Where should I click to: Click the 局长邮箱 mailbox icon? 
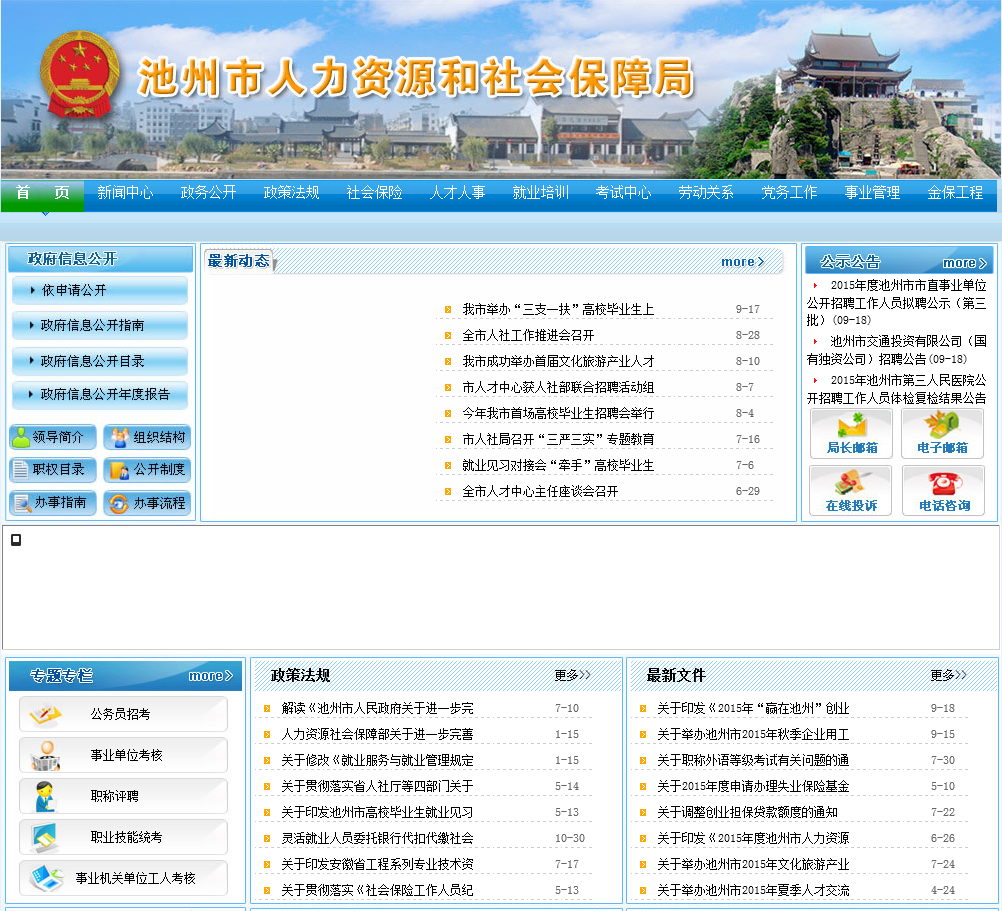(851, 433)
